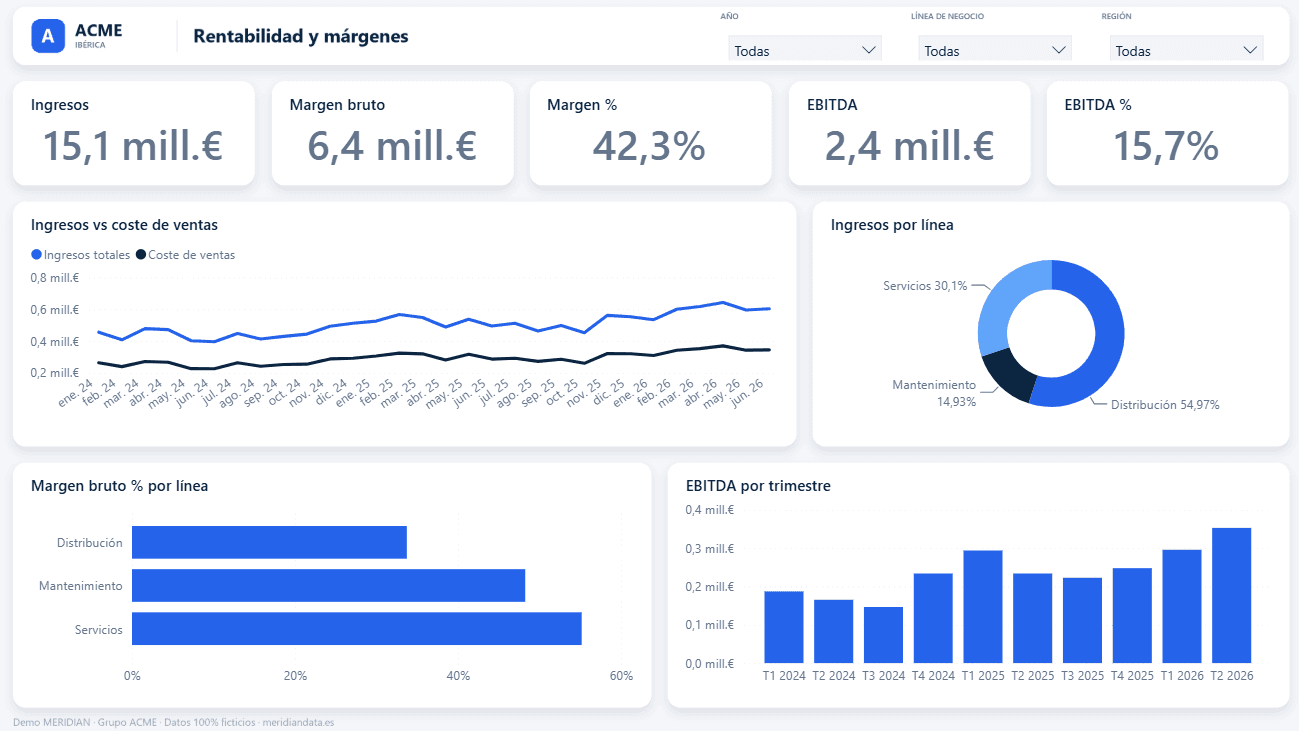Image resolution: width=1299 pixels, height=731 pixels.
Task: Select the T1 2026 EBITDA bar
Action: tap(1182, 606)
